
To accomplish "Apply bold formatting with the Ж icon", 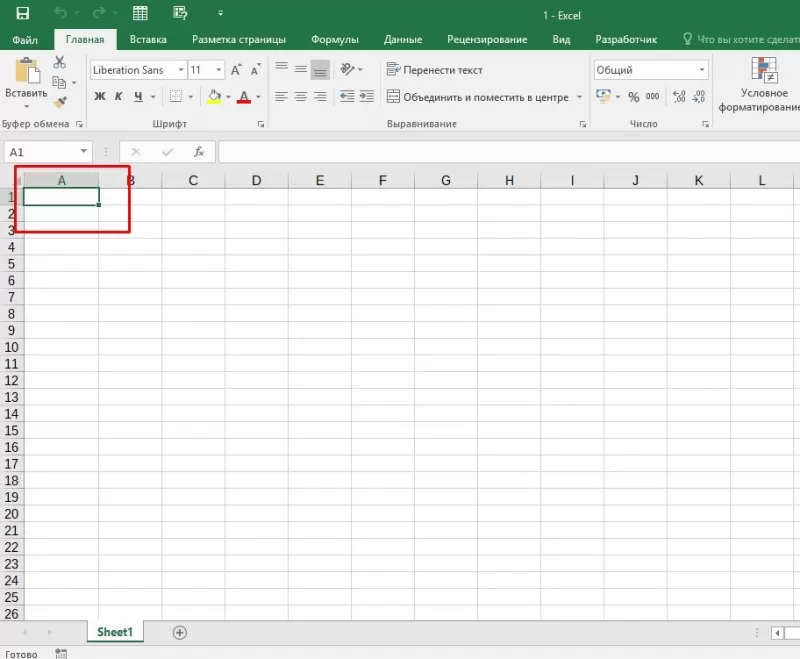I will 99,96.
